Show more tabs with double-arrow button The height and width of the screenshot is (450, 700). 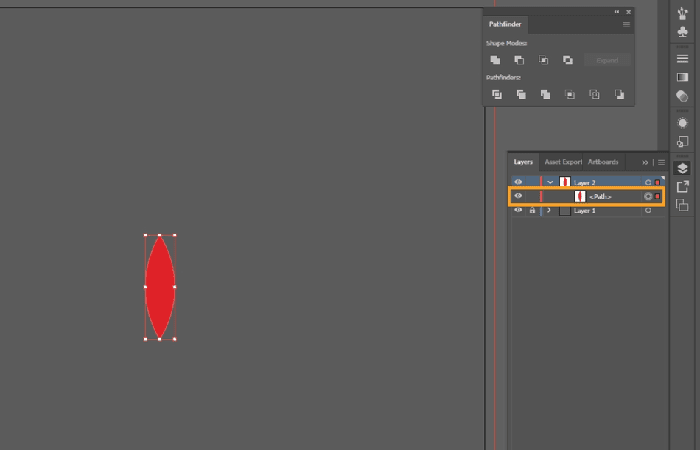point(645,162)
